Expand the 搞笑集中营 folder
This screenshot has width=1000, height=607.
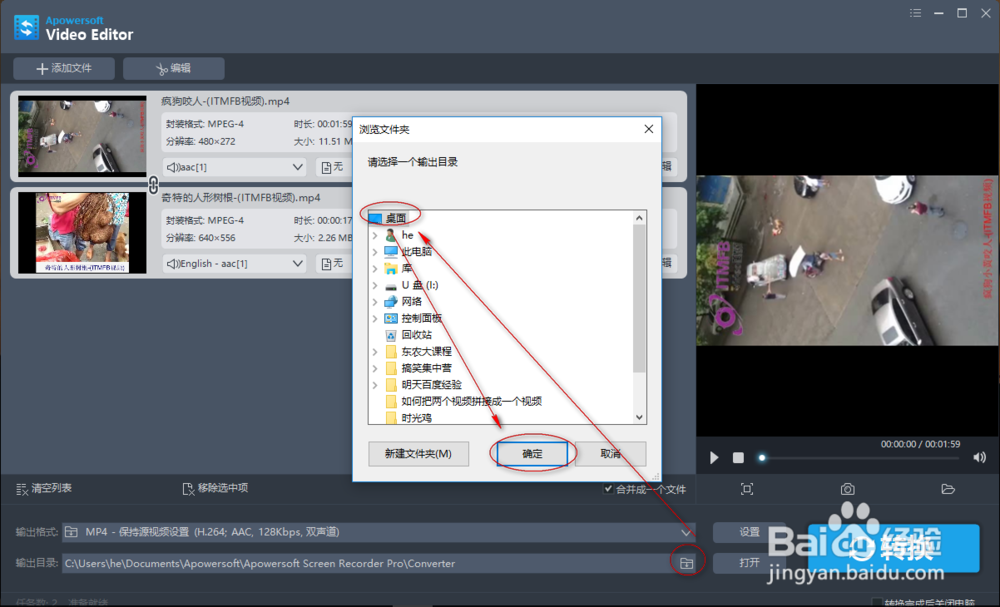pos(375,368)
